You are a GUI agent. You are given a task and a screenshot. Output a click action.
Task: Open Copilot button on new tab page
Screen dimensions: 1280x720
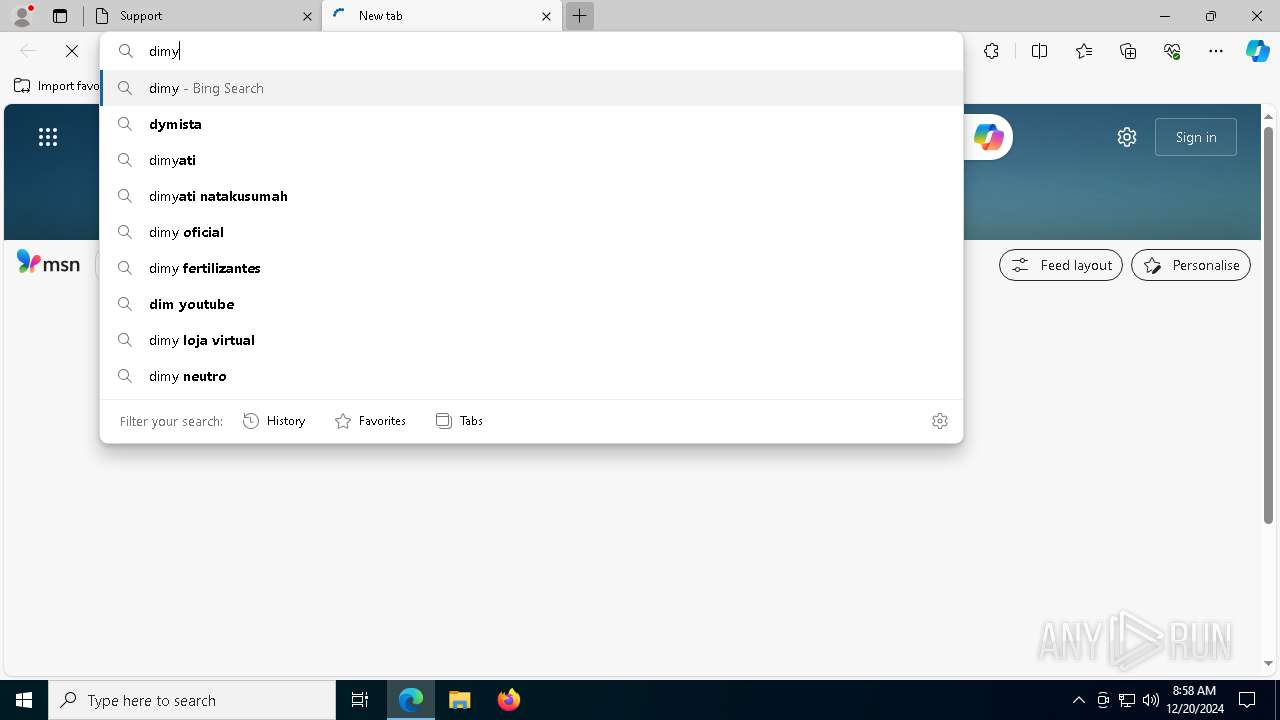988,137
